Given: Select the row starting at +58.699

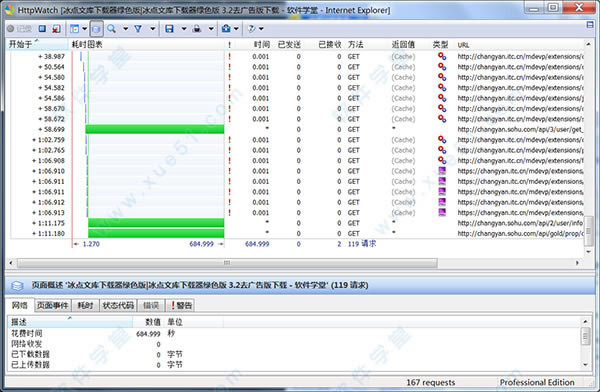Looking at the screenshot, I should (297, 129).
